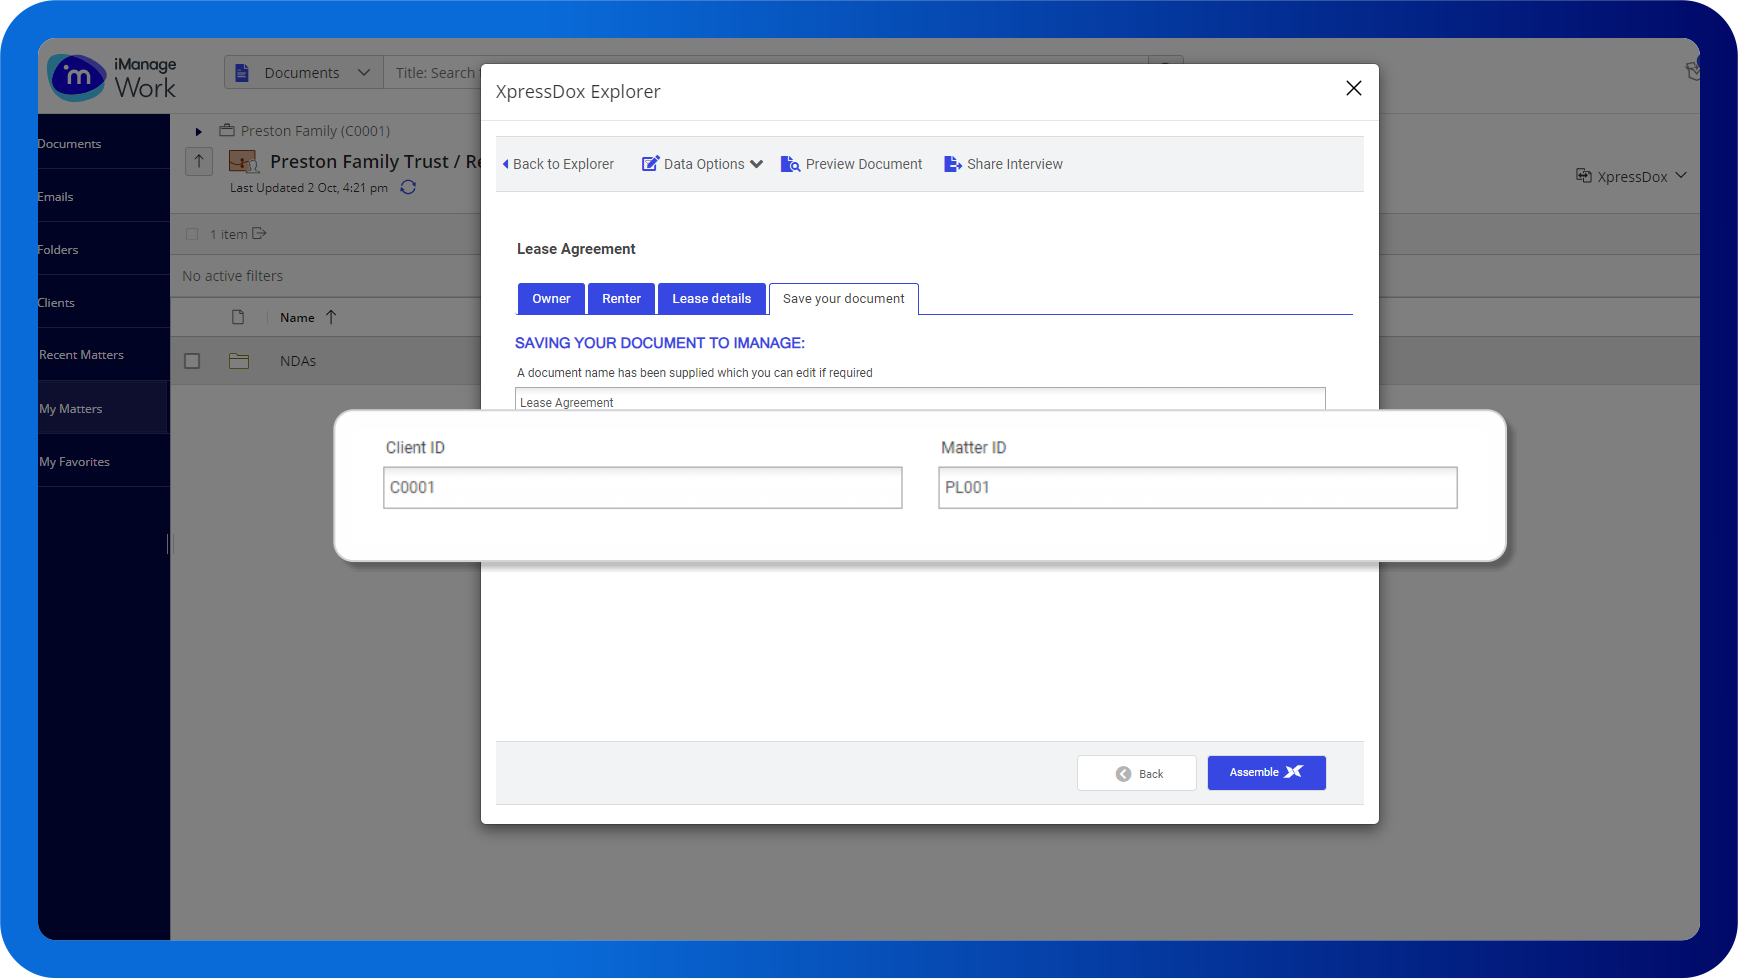Click the Preston Family Trust matter title

[375, 161]
